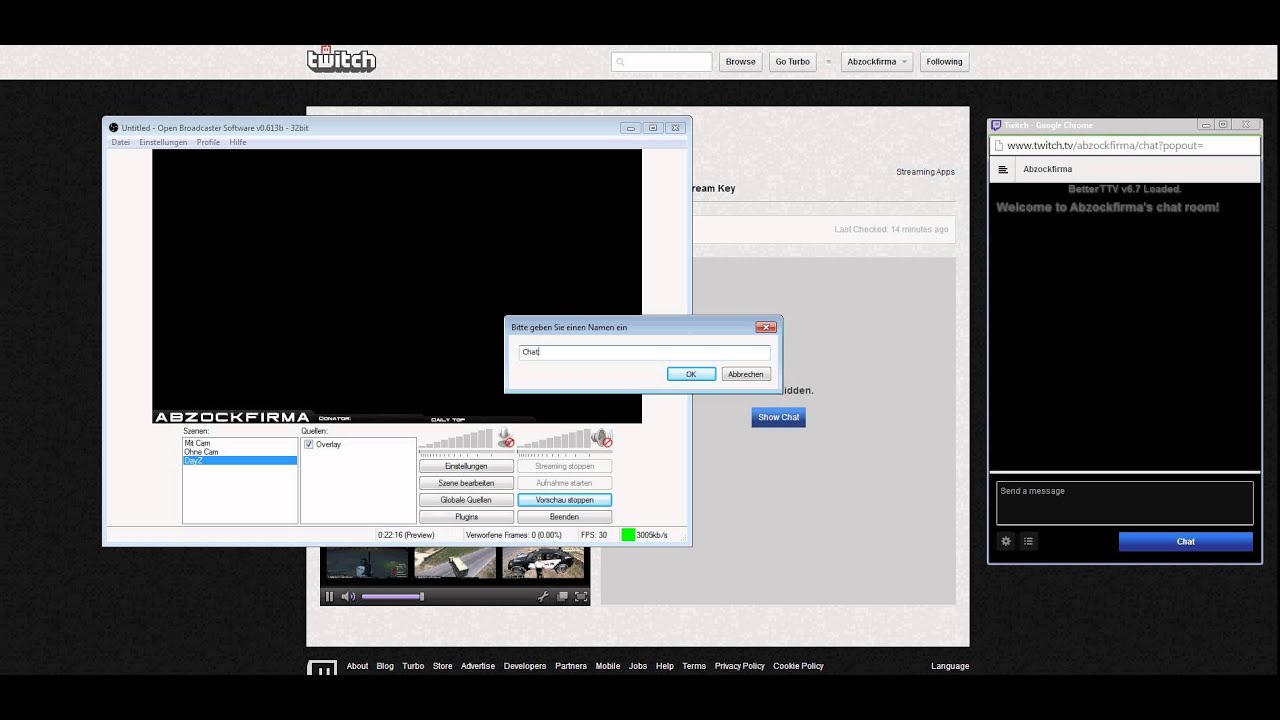Open the Profile menu

[x=208, y=142]
